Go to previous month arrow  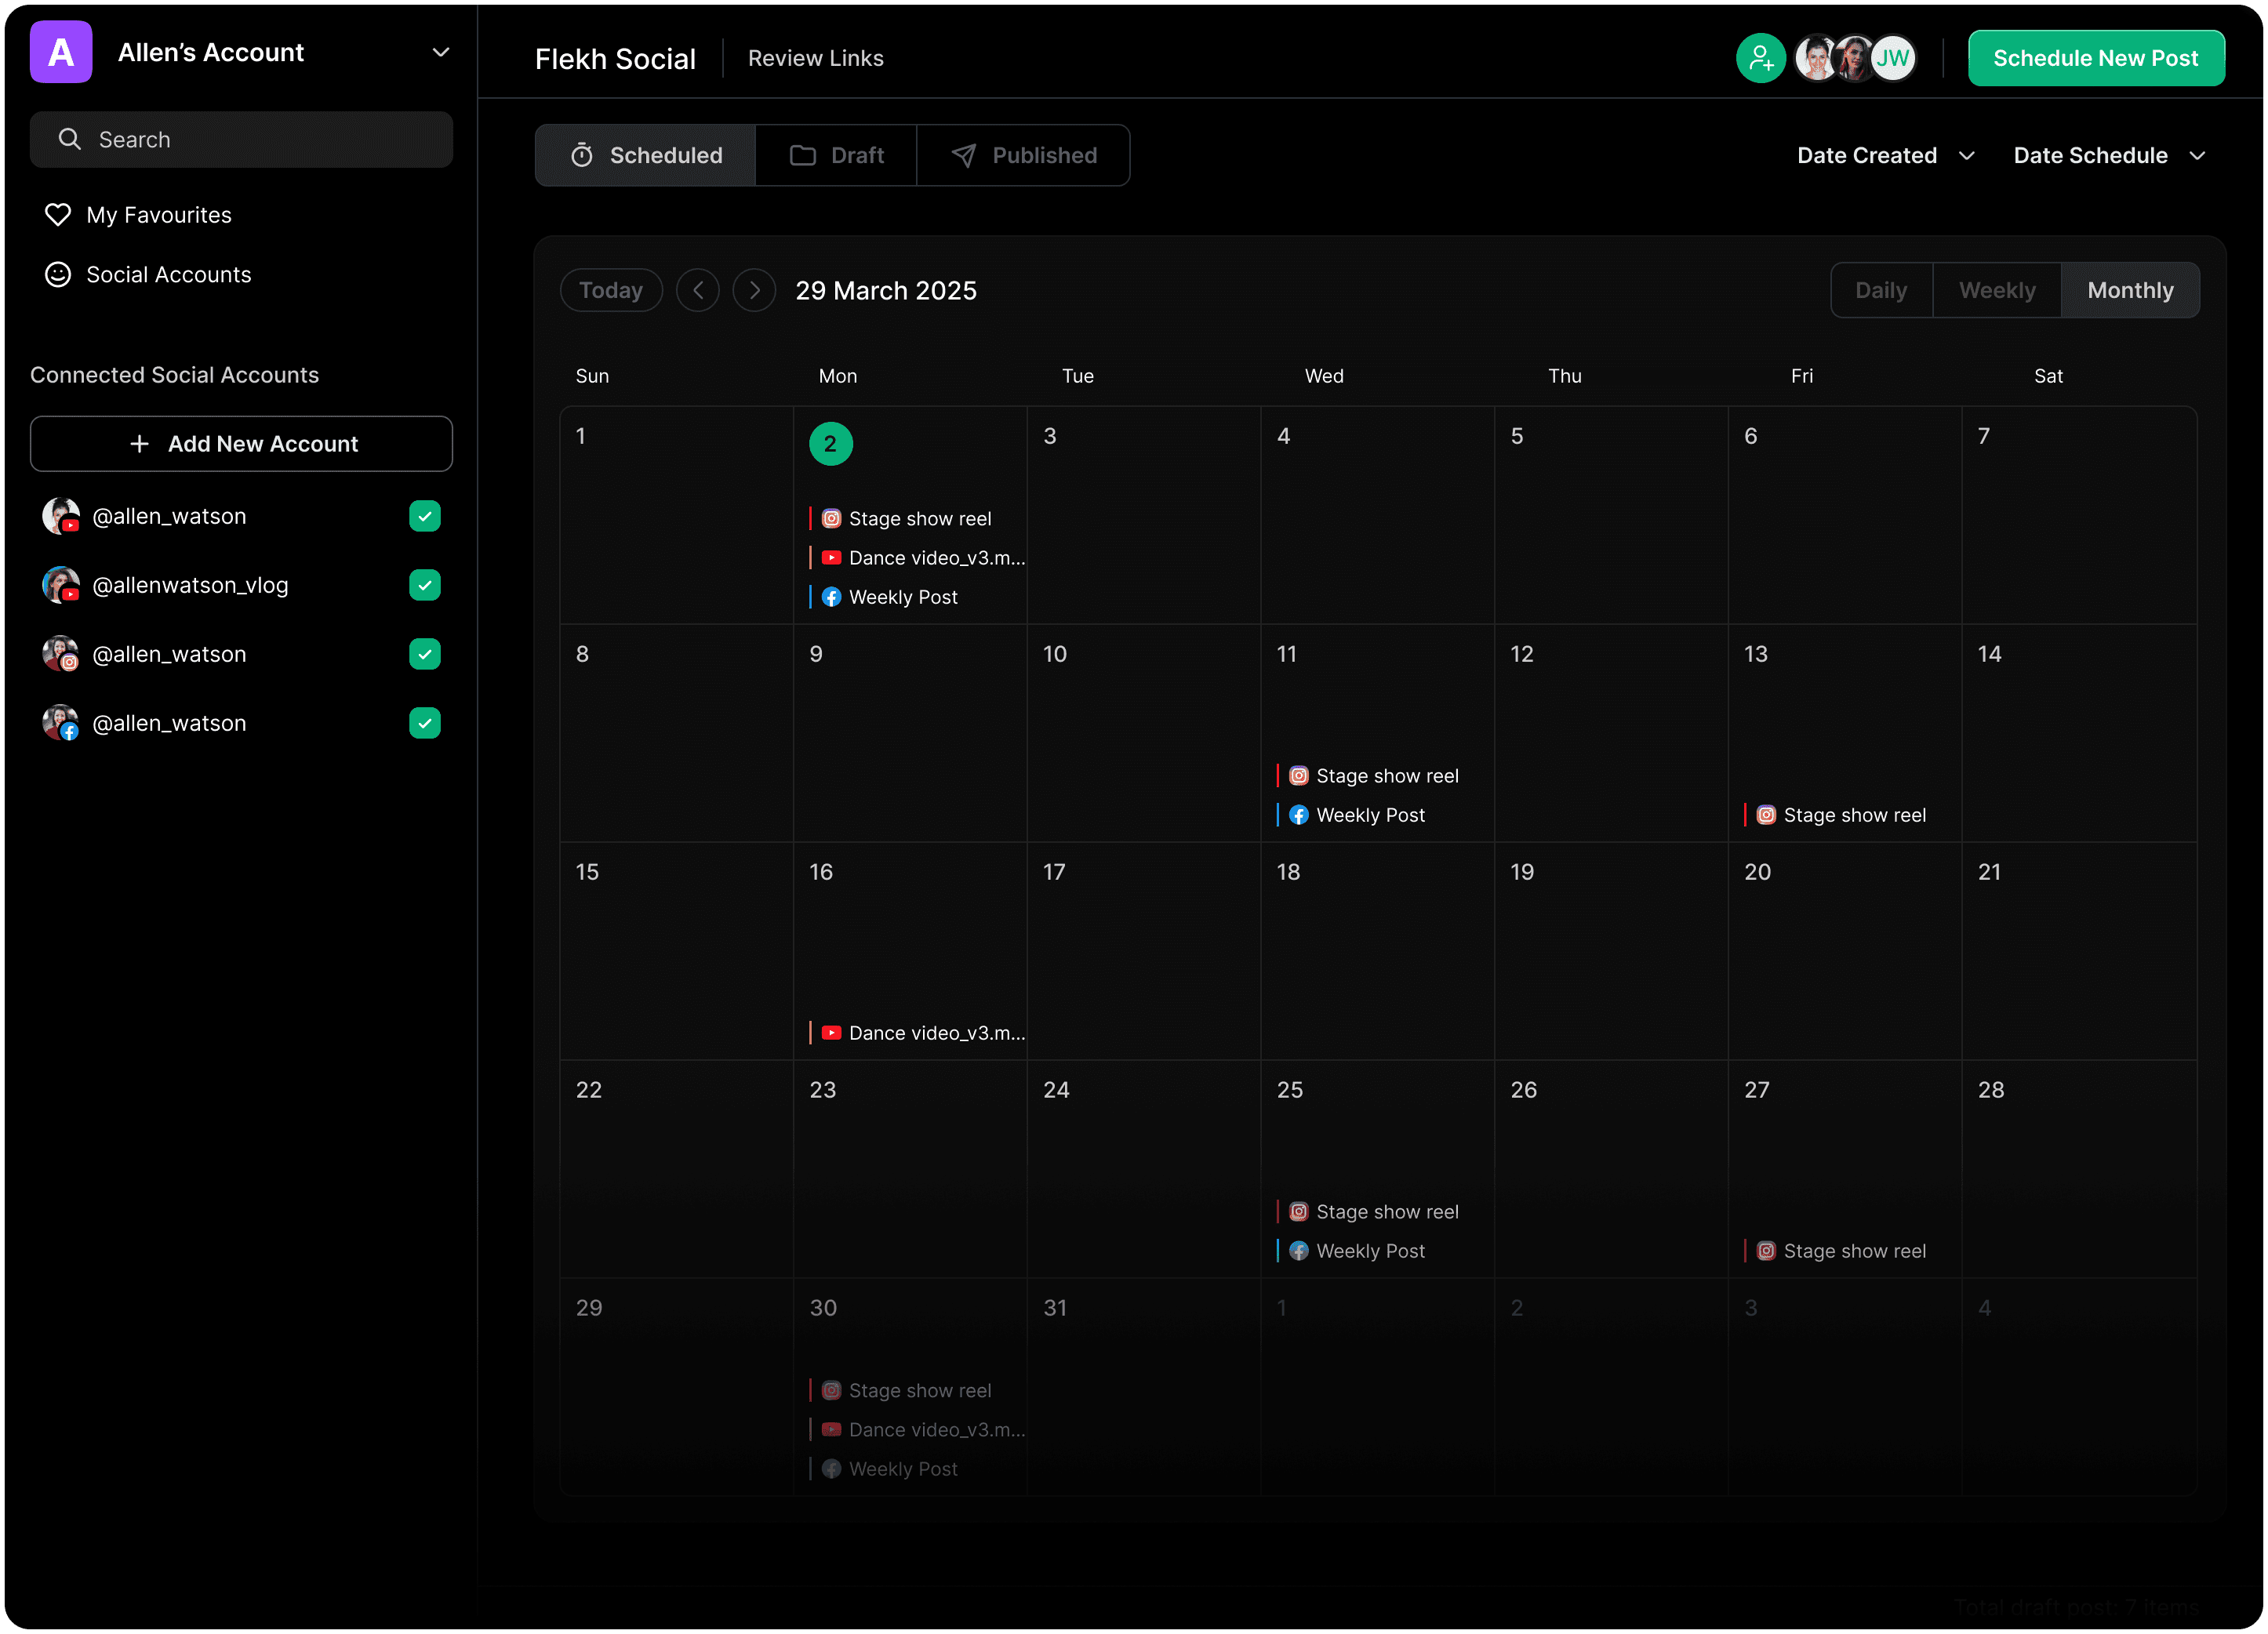click(x=698, y=290)
